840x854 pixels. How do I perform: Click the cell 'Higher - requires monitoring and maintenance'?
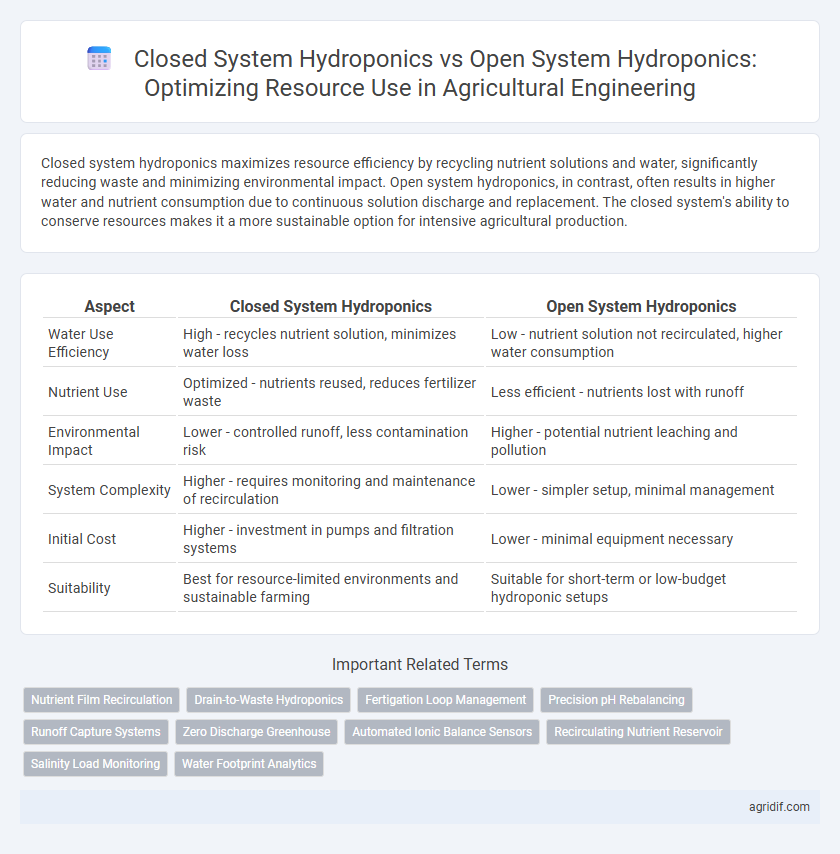click(331, 490)
